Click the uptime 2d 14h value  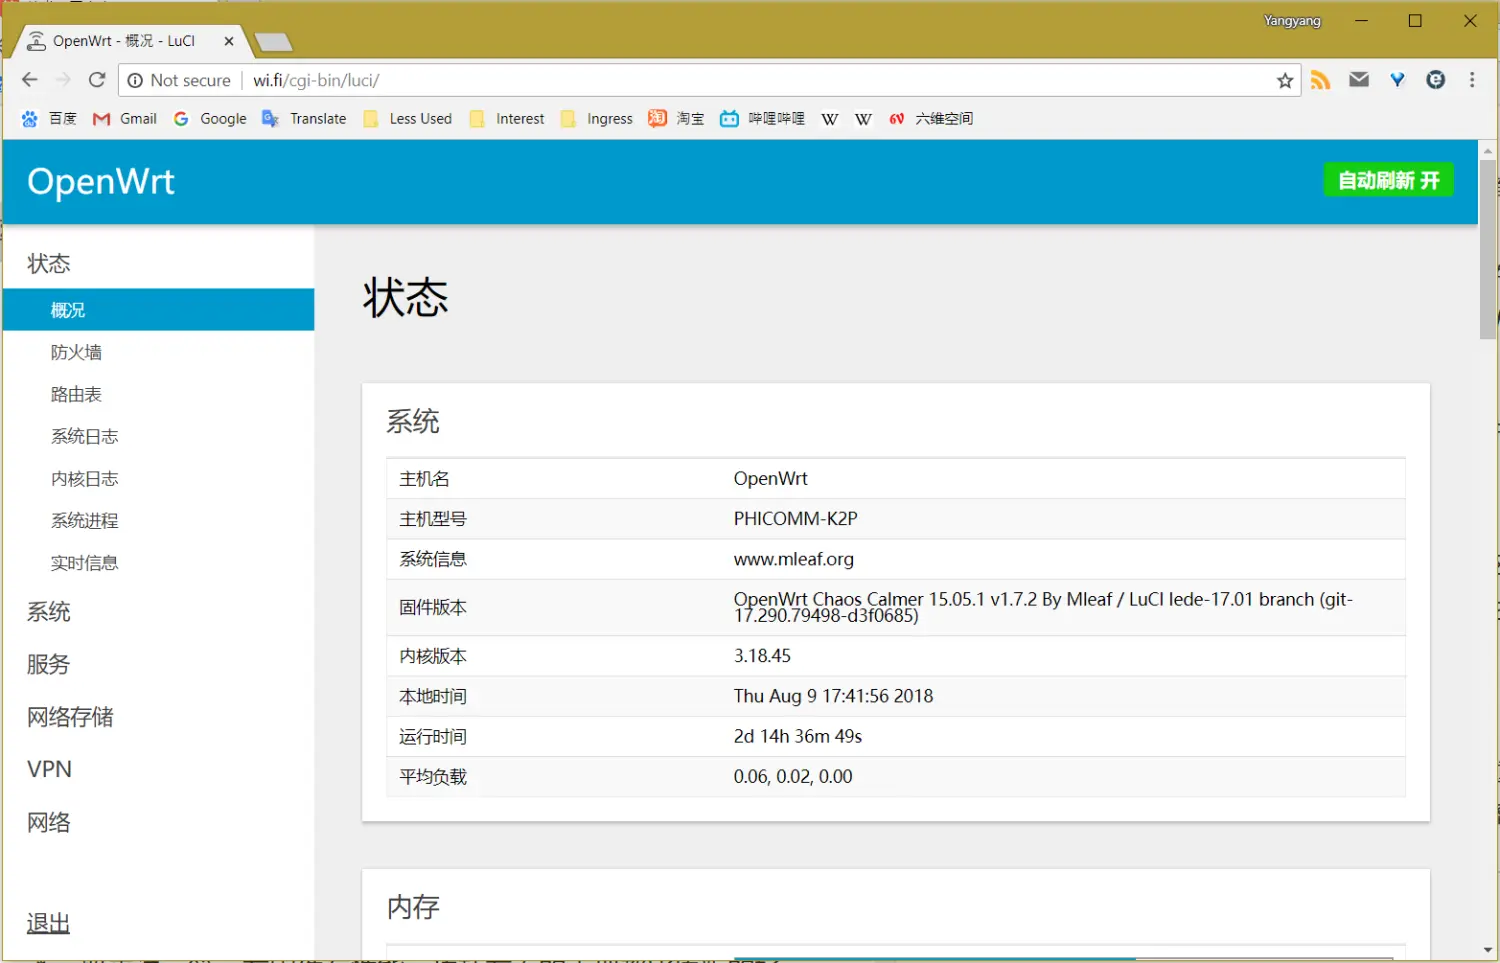point(798,736)
